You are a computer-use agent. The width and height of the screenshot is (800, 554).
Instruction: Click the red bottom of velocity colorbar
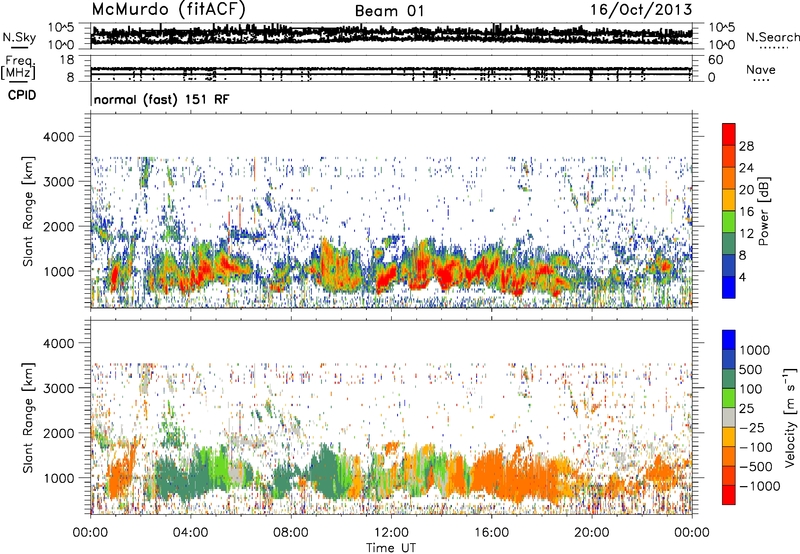click(729, 495)
